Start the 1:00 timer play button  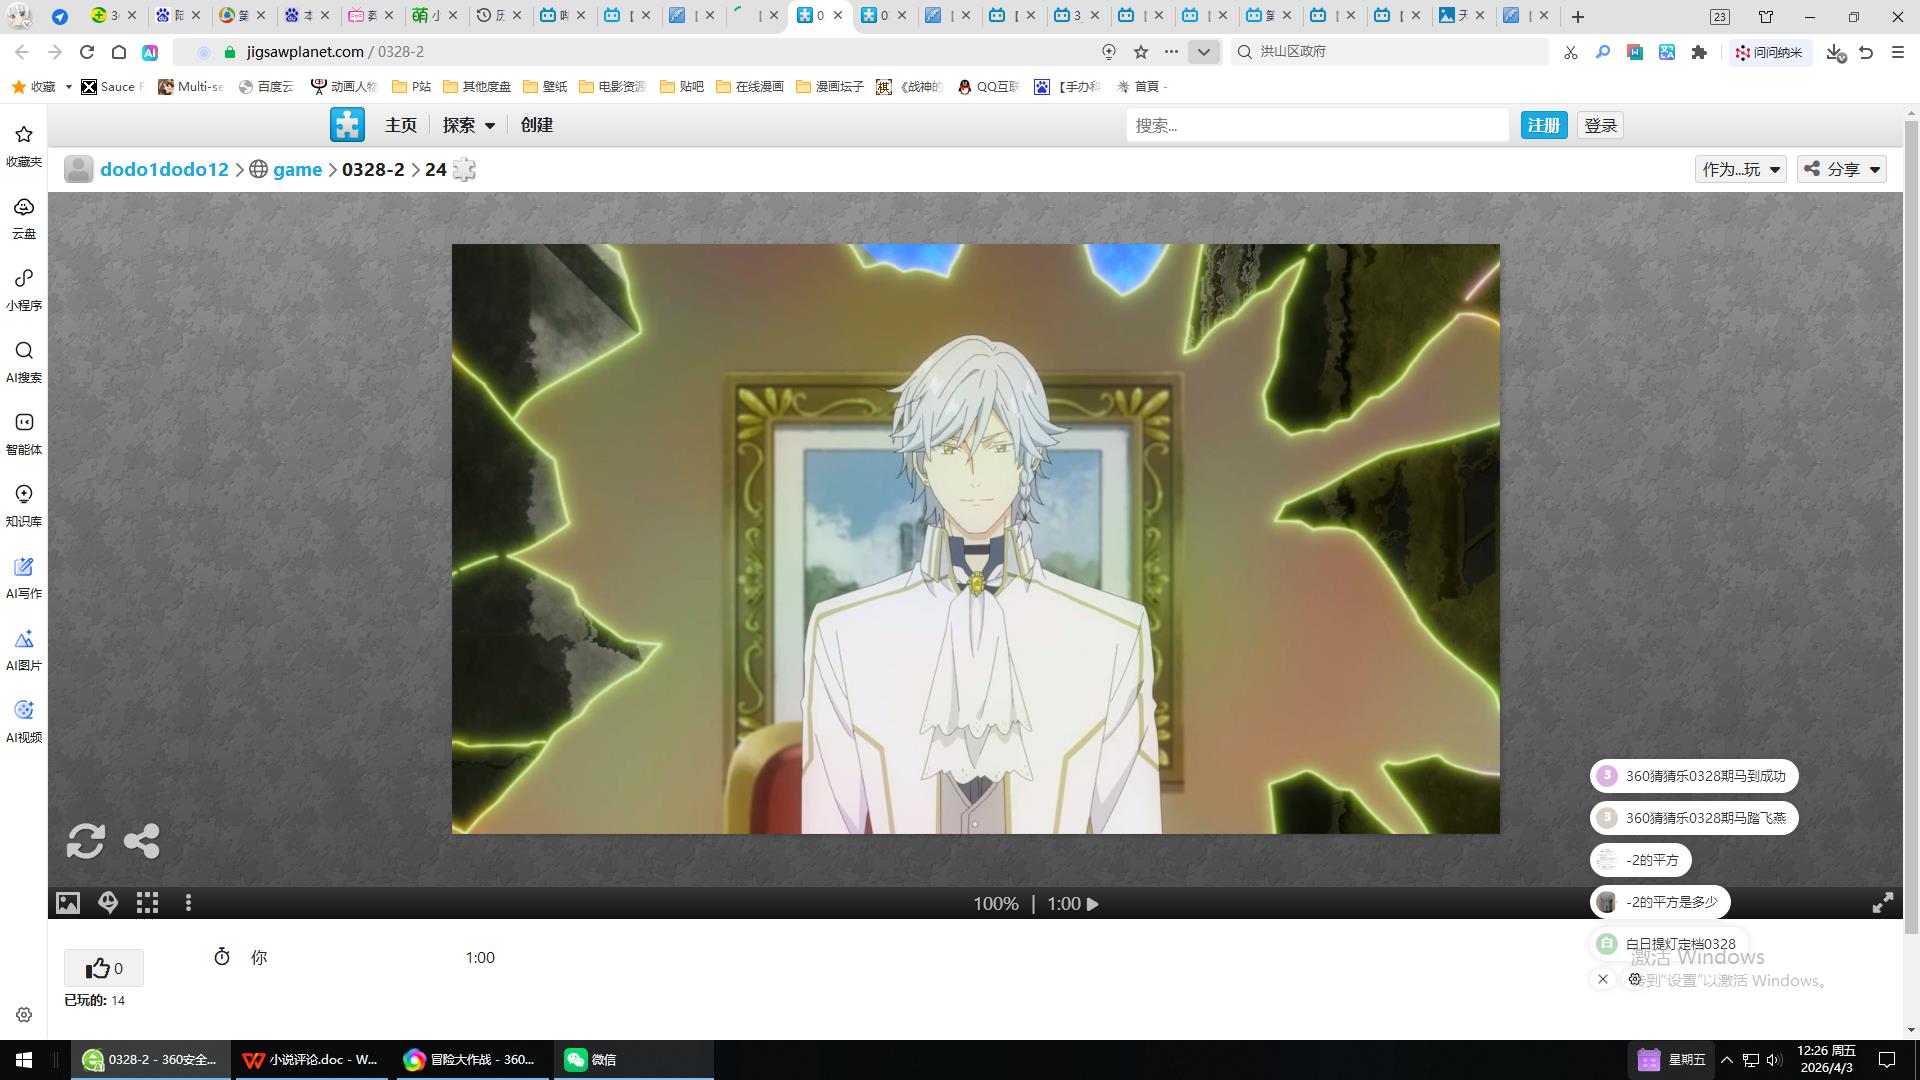click(x=1092, y=904)
